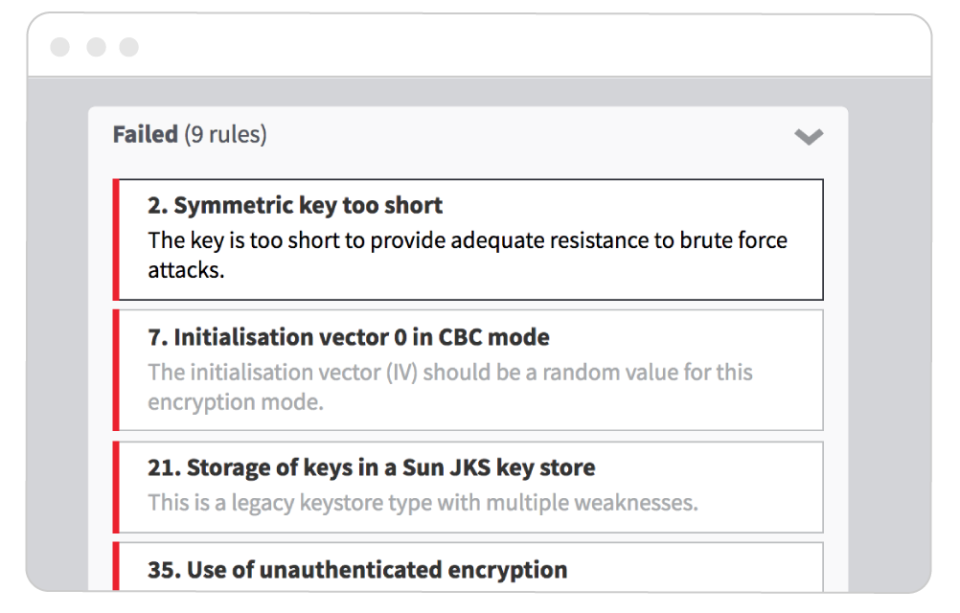This screenshot has width=960, height=613.
Task: Click the initialisation vector random value description
Action: pyautogui.click(x=450, y=386)
